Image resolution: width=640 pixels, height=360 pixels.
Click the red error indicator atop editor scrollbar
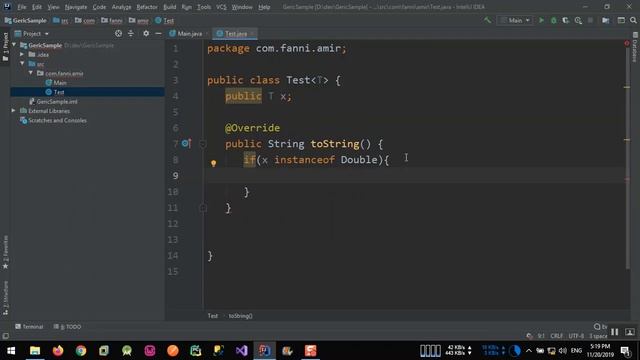627,43
